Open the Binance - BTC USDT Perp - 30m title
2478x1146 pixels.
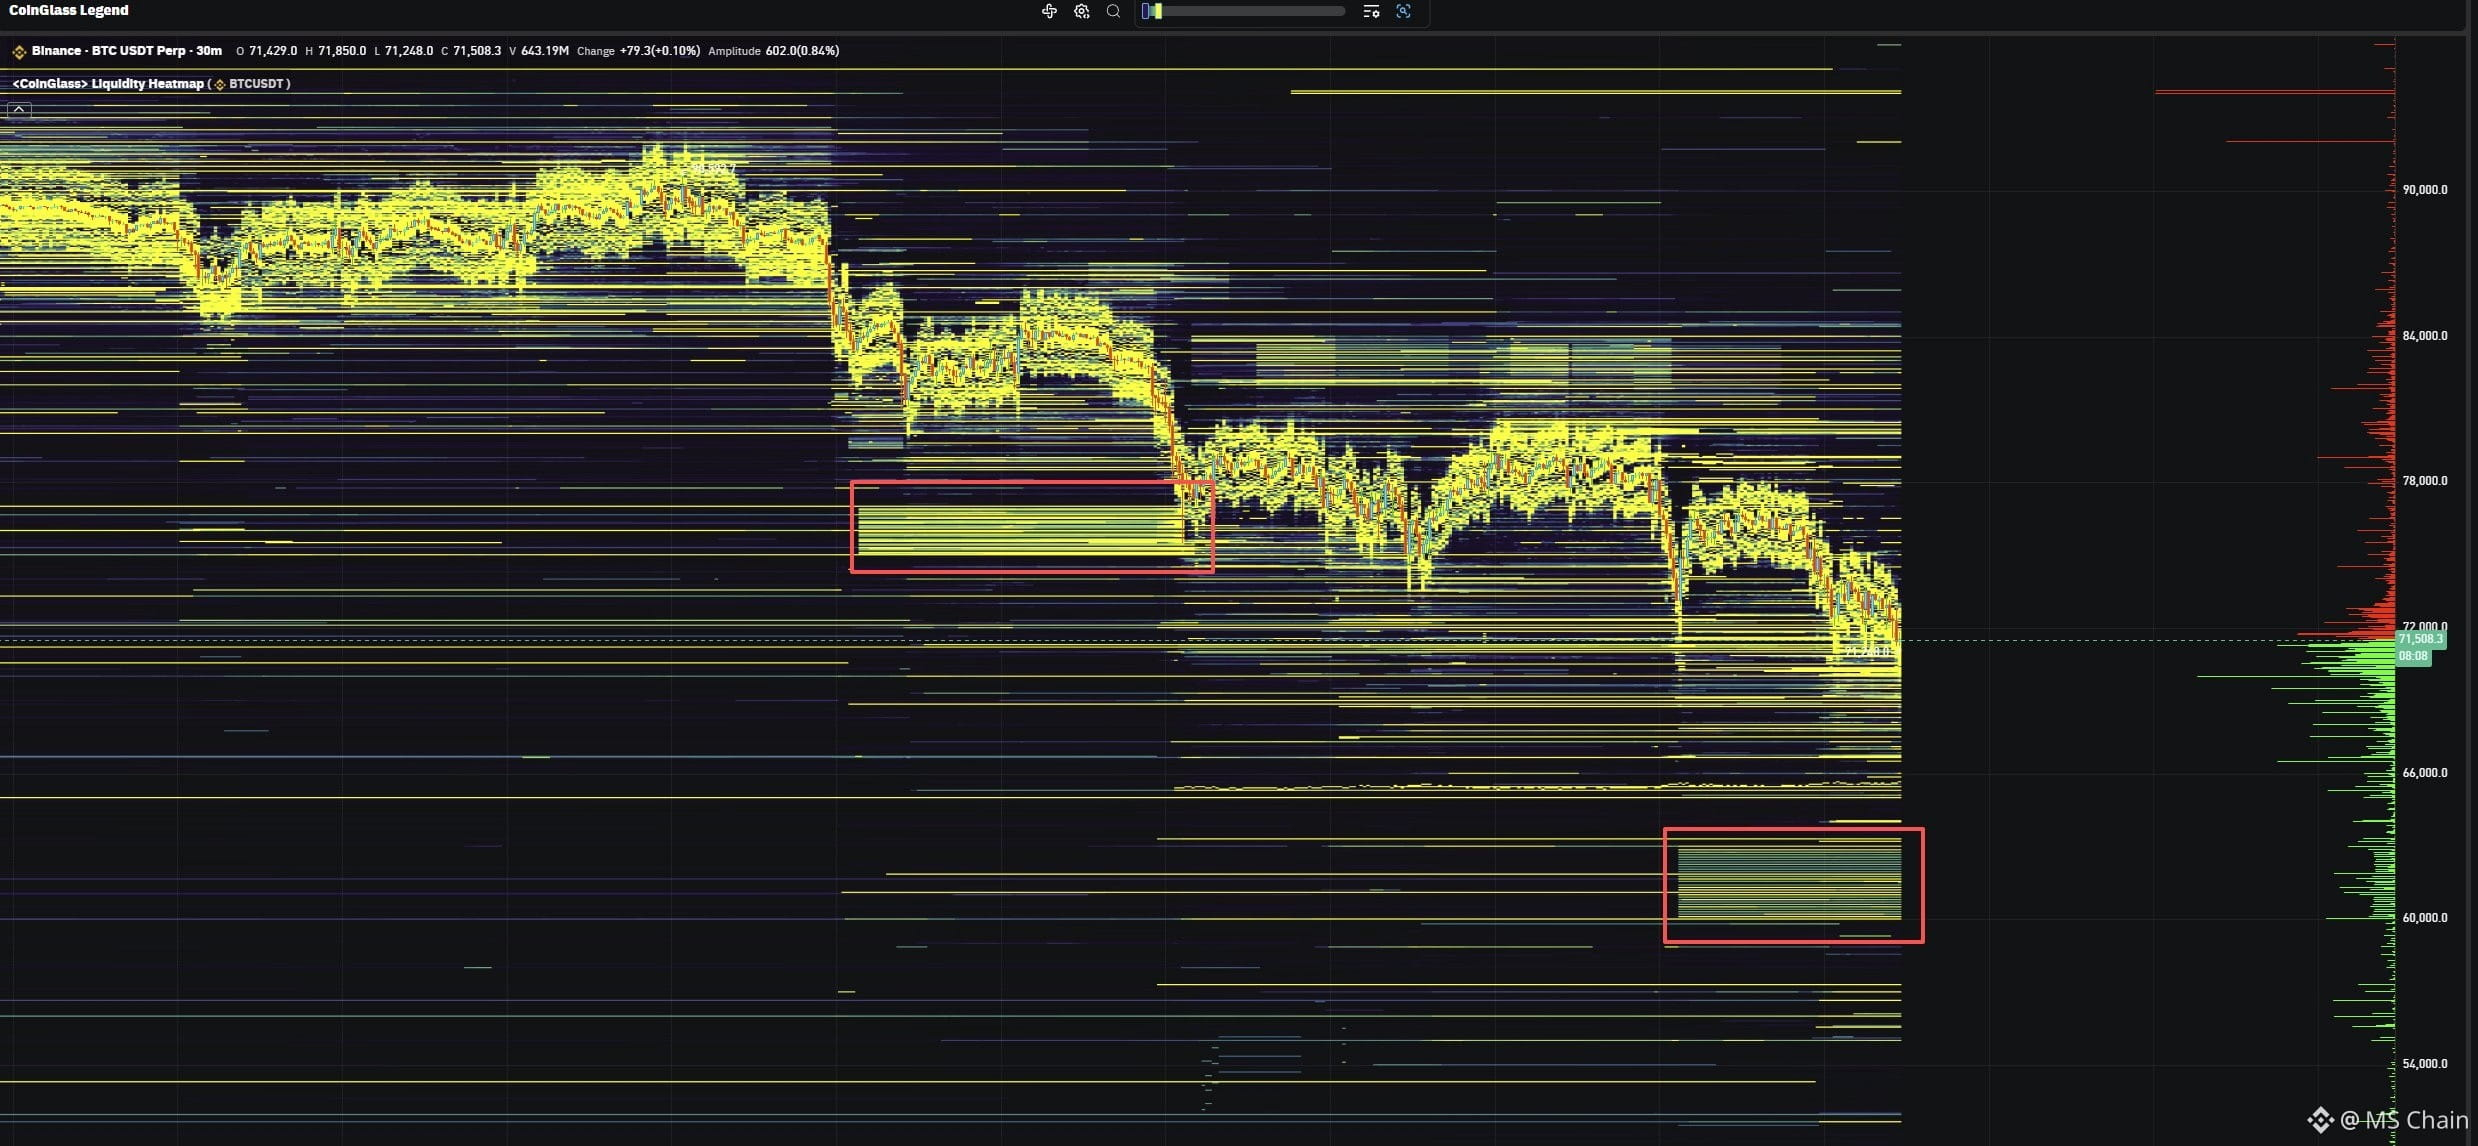(x=127, y=50)
